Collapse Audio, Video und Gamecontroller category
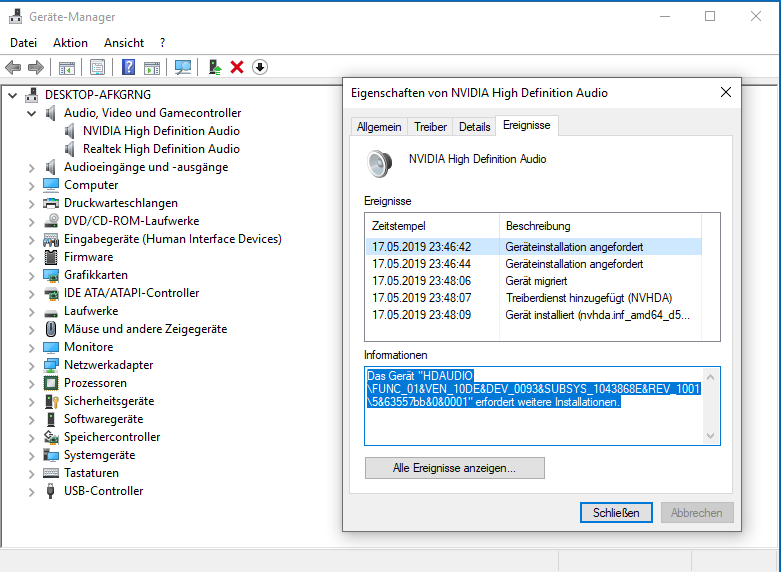This screenshot has width=781, height=572. coord(31,113)
